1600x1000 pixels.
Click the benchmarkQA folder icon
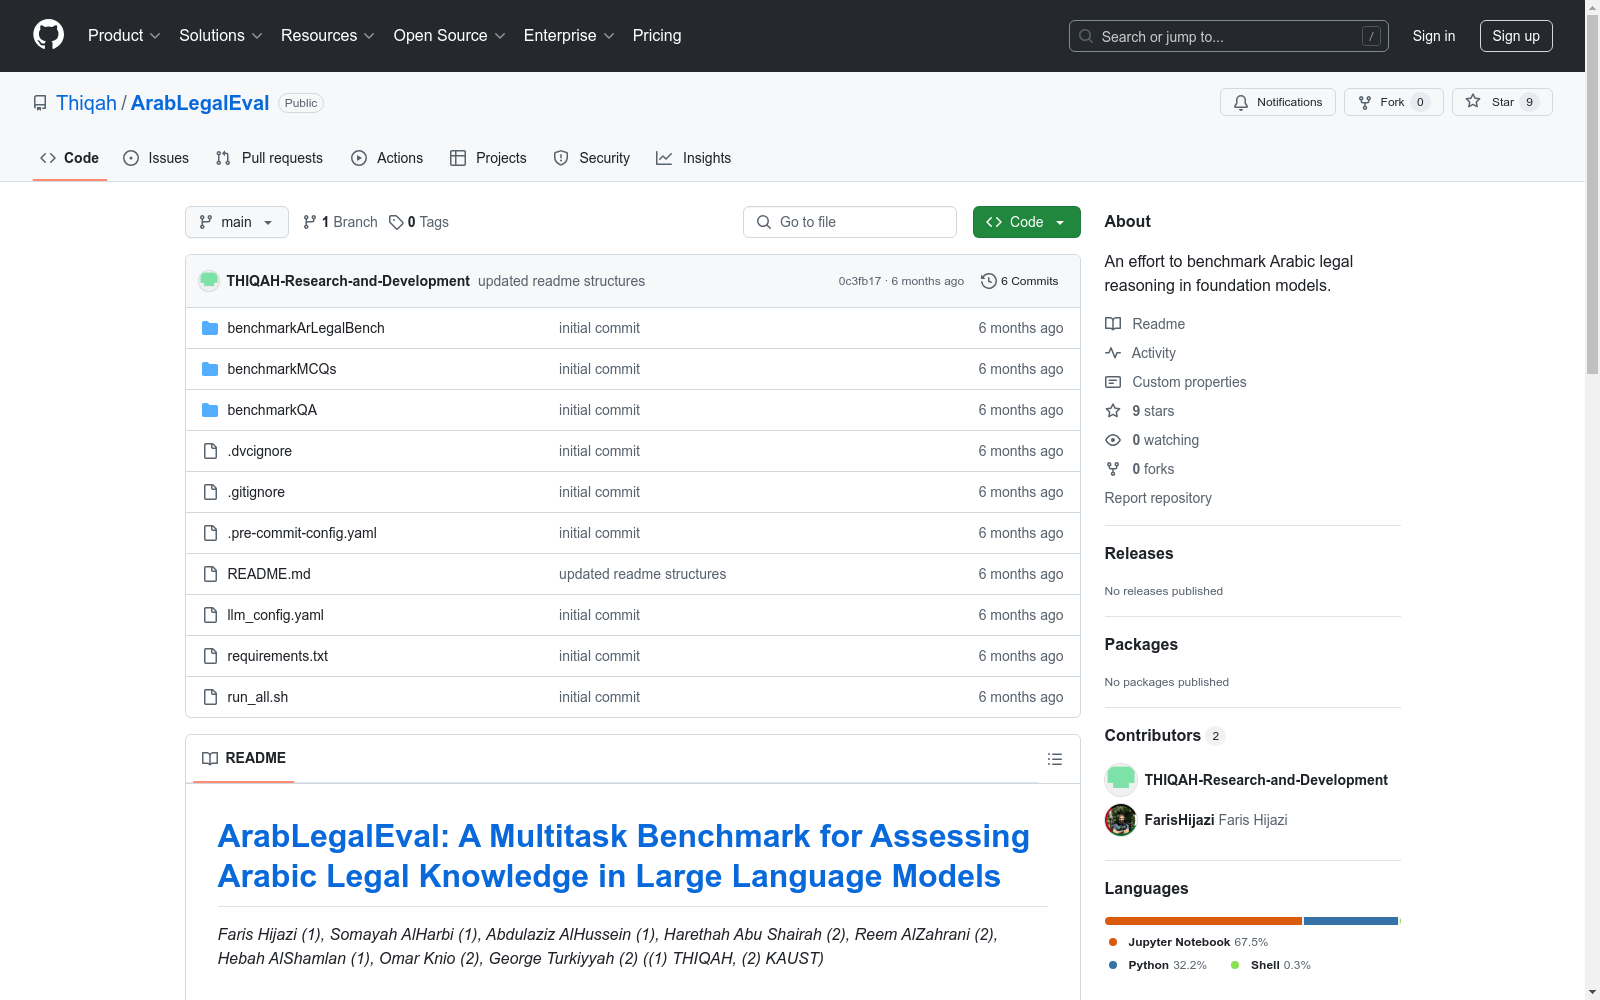point(210,410)
